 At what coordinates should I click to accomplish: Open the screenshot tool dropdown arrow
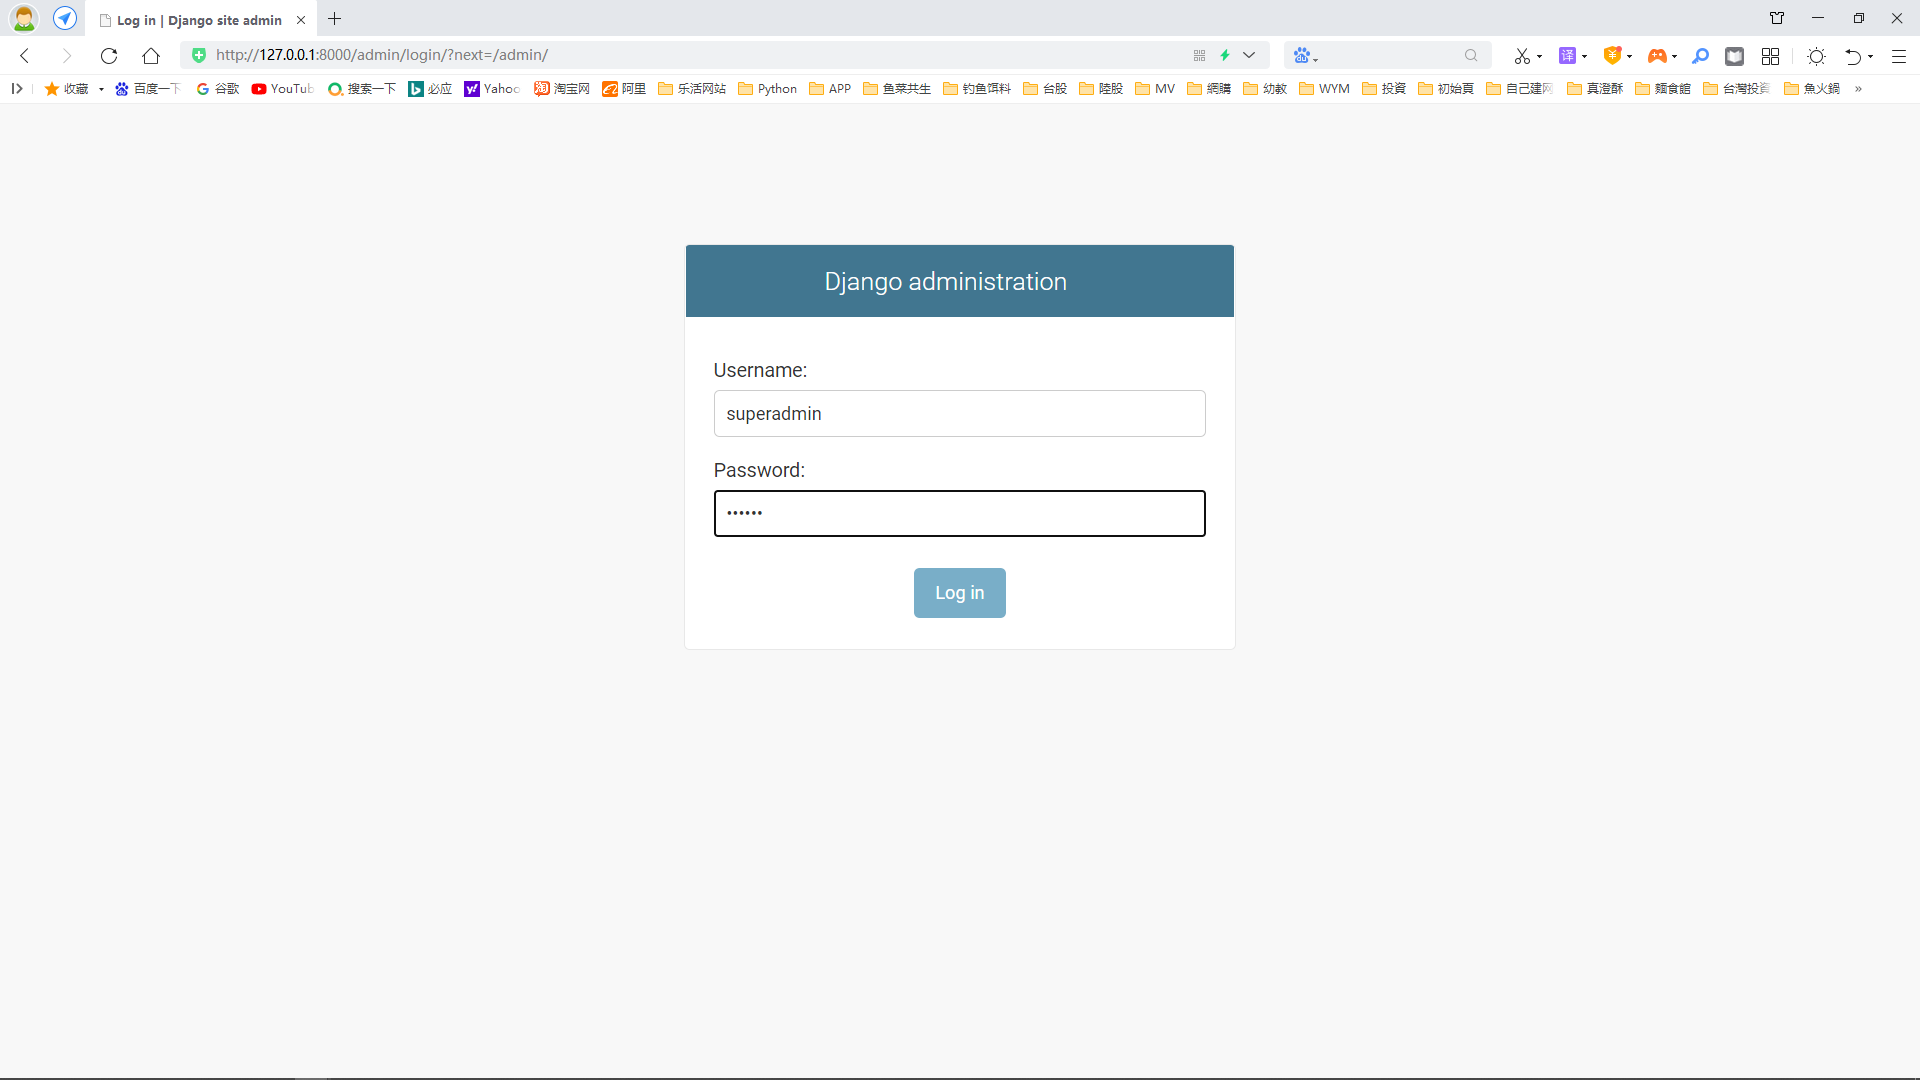click(1539, 56)
